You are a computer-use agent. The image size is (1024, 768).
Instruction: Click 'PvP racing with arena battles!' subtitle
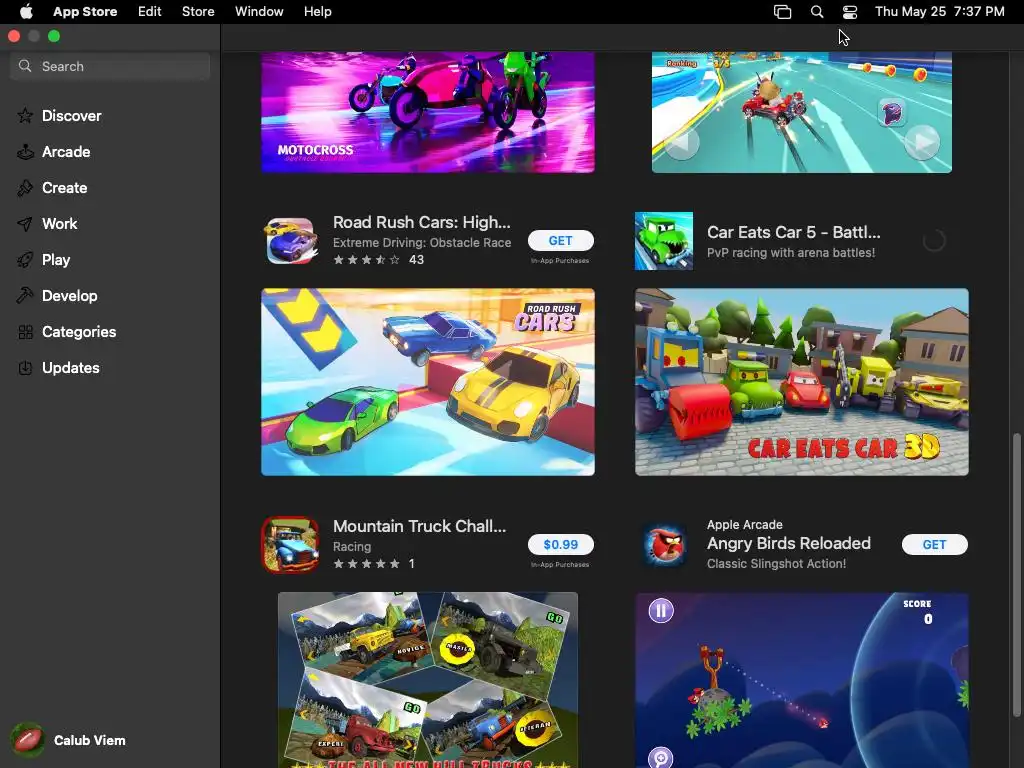[791, 253]
